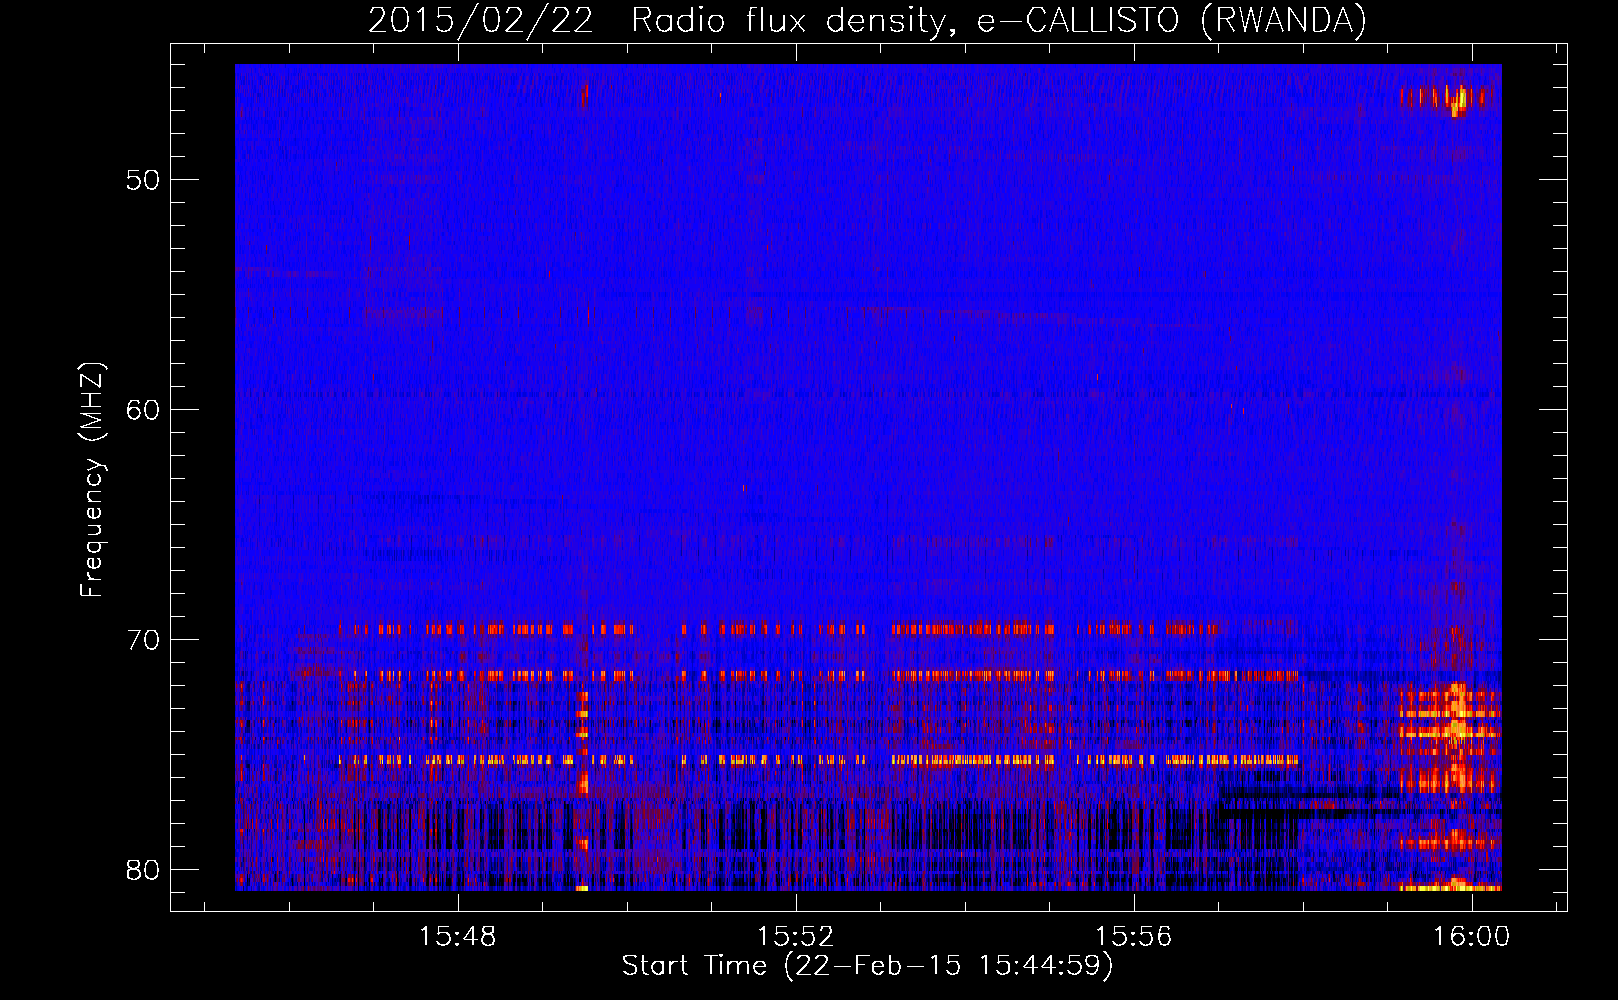
Task: Click the time tick label "16:00"
Action: [x=1472, y=937]
